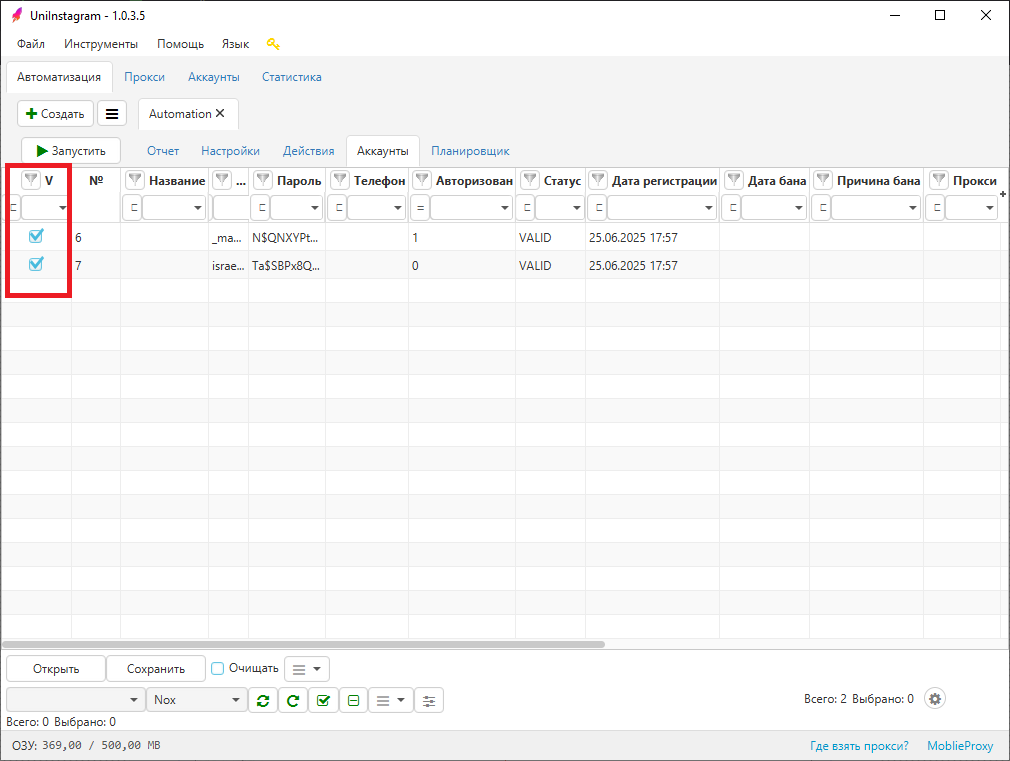Open the sliders settings icon in bottom toolbar
This screenshot has height=761, width=1010.
[x=429, y=700]
